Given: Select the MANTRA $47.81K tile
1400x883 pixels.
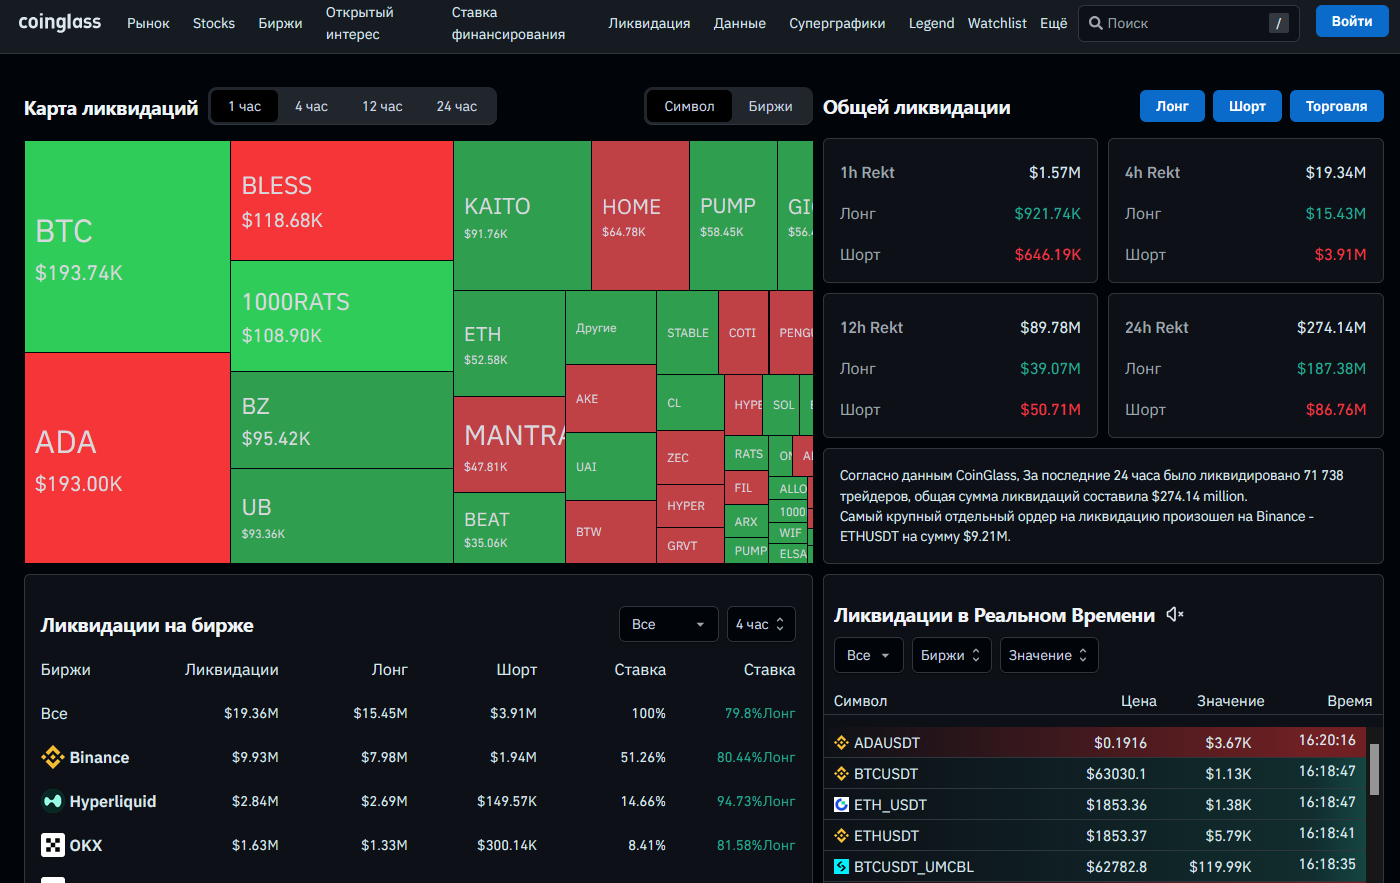Looking at the screenshot, I should coord(509,445).
